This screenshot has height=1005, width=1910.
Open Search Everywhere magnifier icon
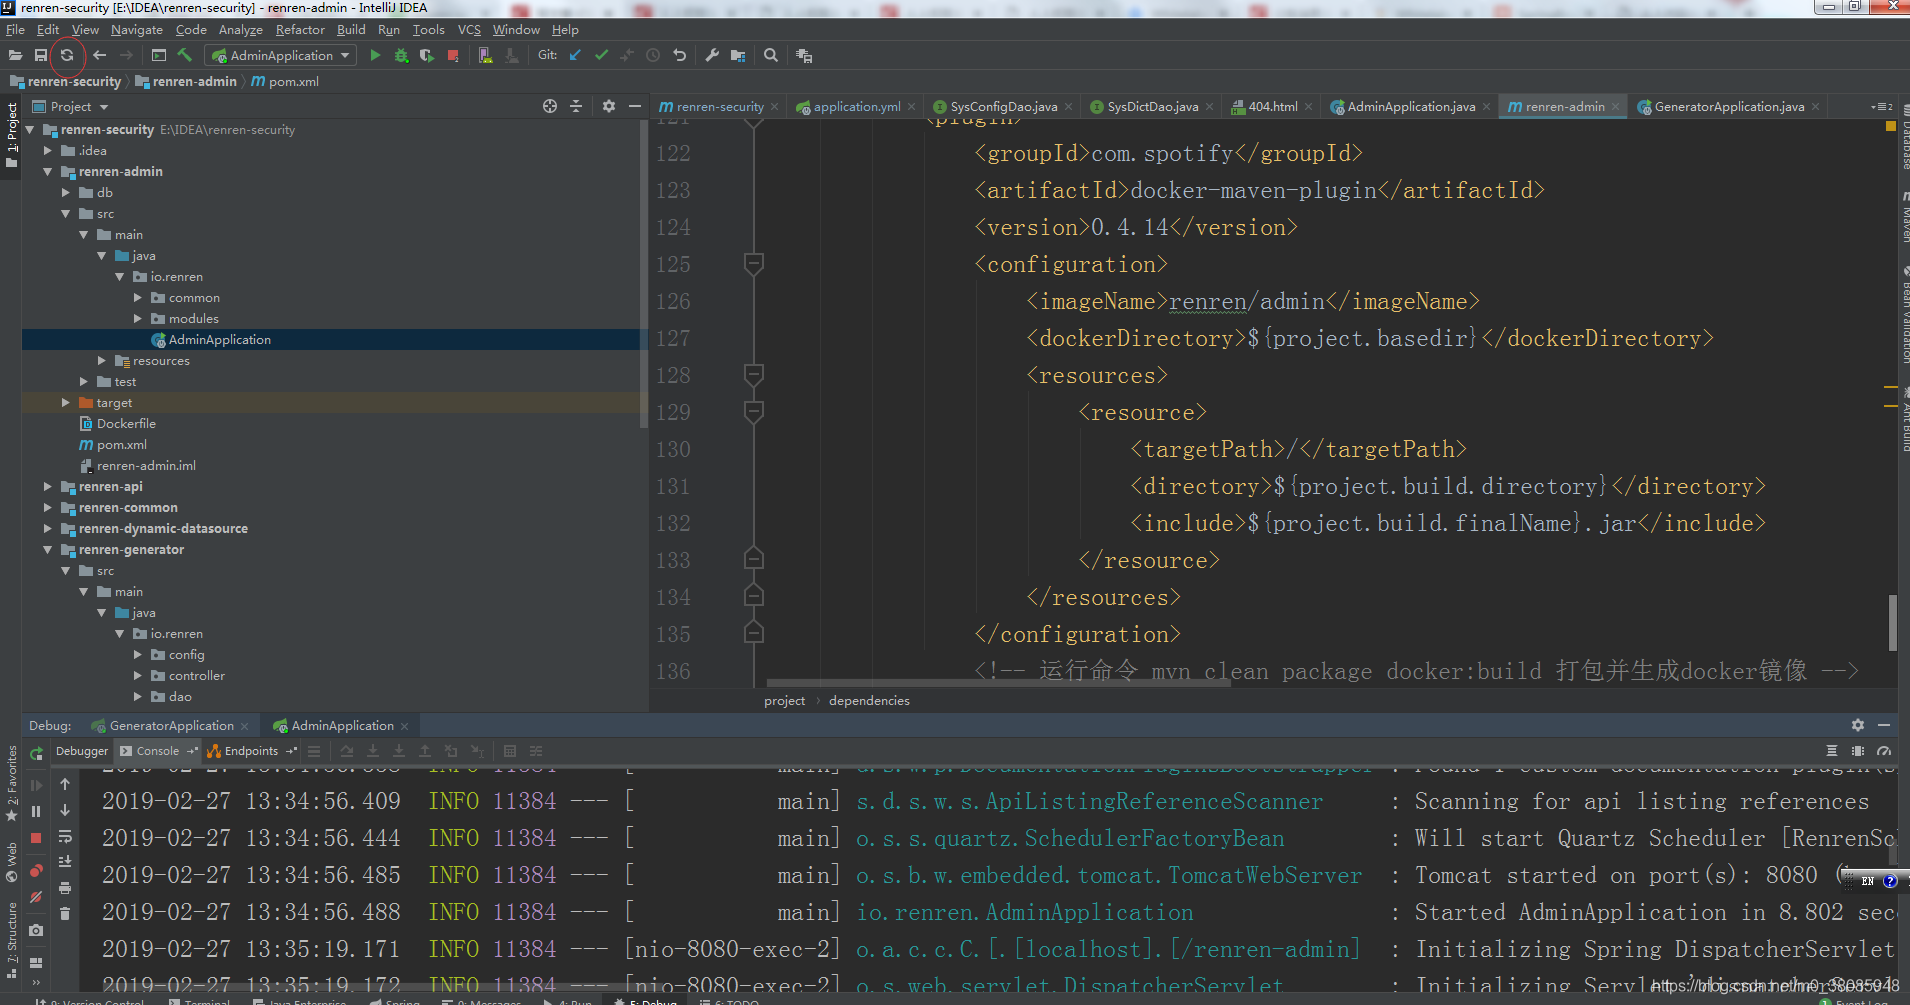coord(771,55)
